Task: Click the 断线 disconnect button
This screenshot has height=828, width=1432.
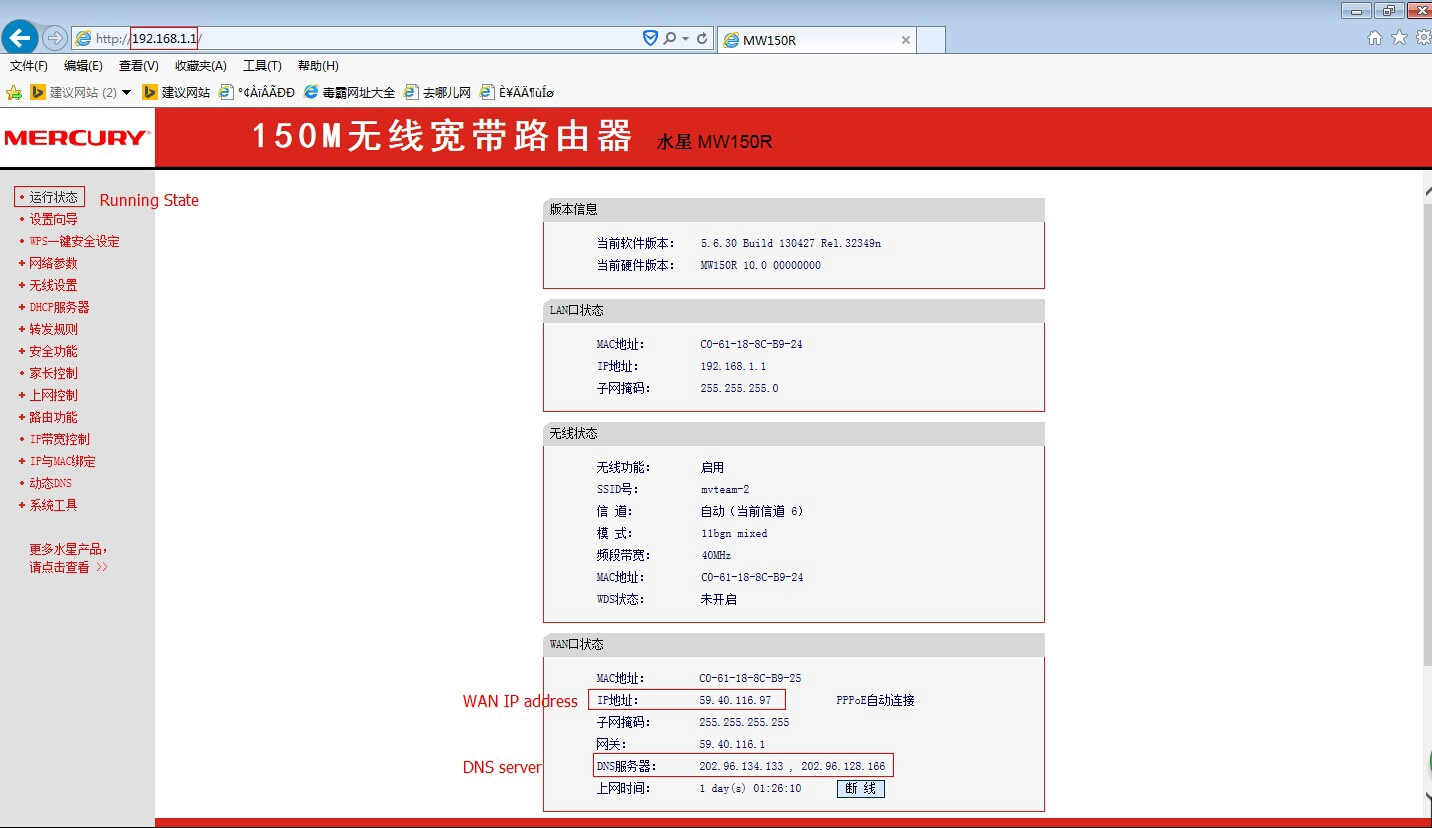Action: (x=861, y=788)
